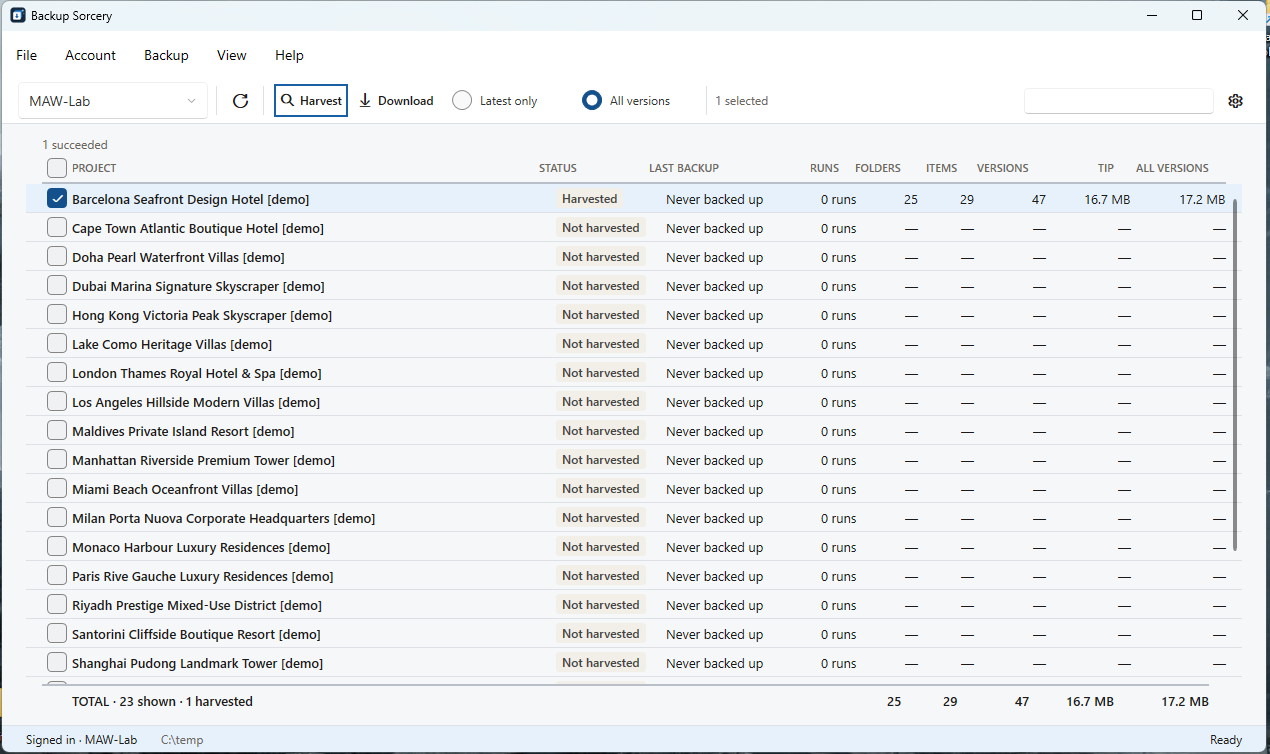Click the Monaco Harbour Luxury Residences project name
The image size is (1270, 754).
(201, 547)
